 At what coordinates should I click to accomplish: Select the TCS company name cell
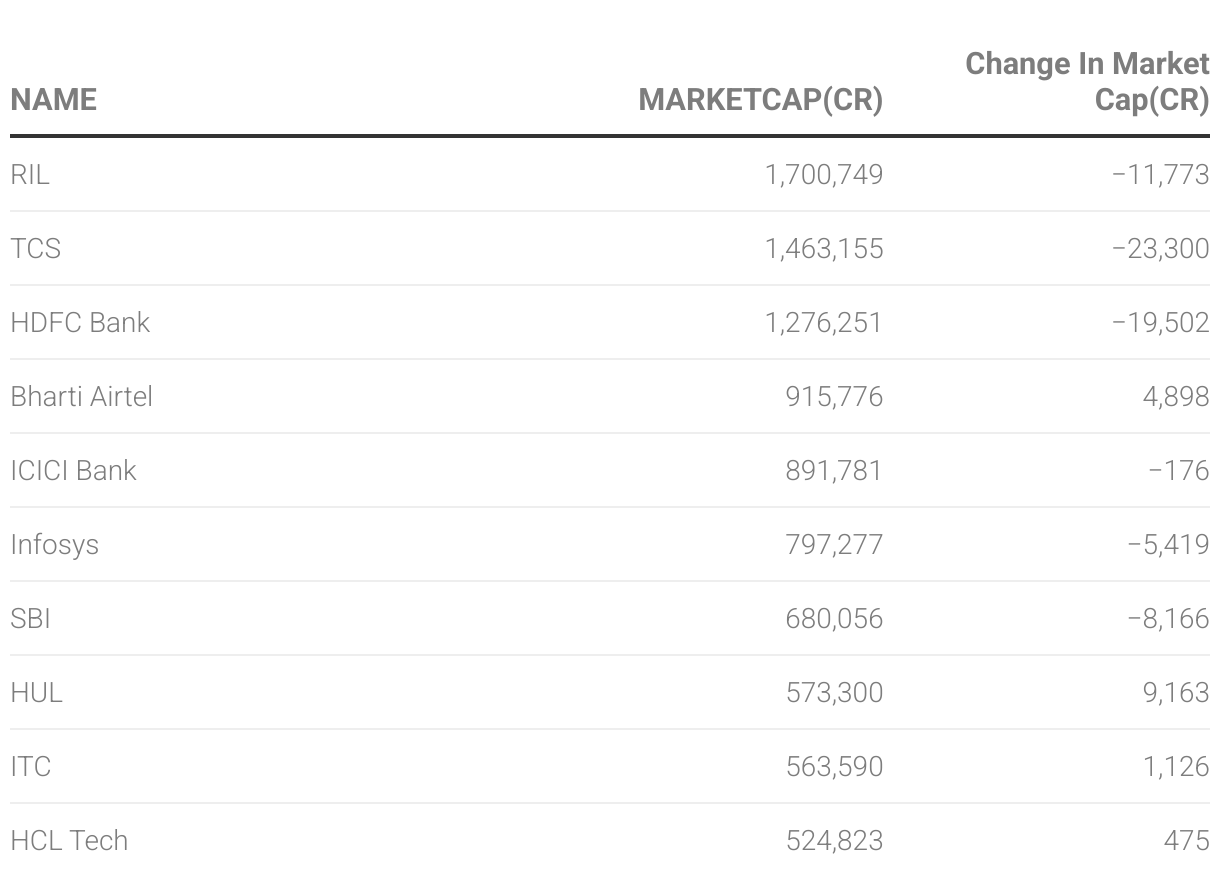coord(36,249)
